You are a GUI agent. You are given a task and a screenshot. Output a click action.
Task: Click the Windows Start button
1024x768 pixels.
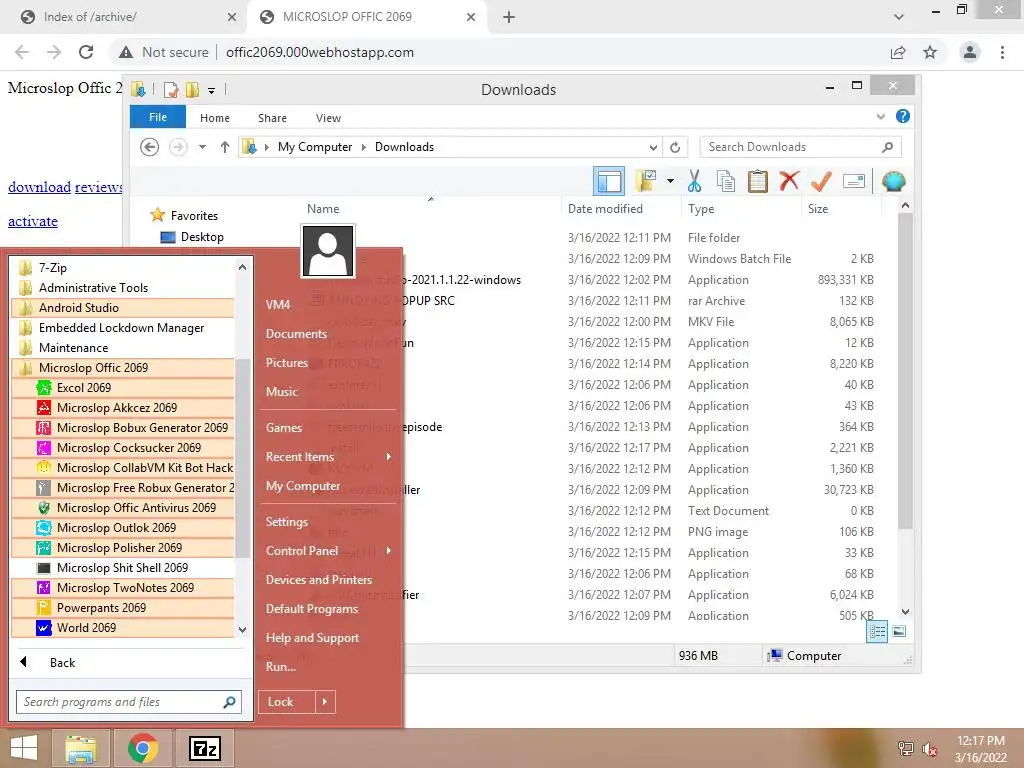coord(24,748)
